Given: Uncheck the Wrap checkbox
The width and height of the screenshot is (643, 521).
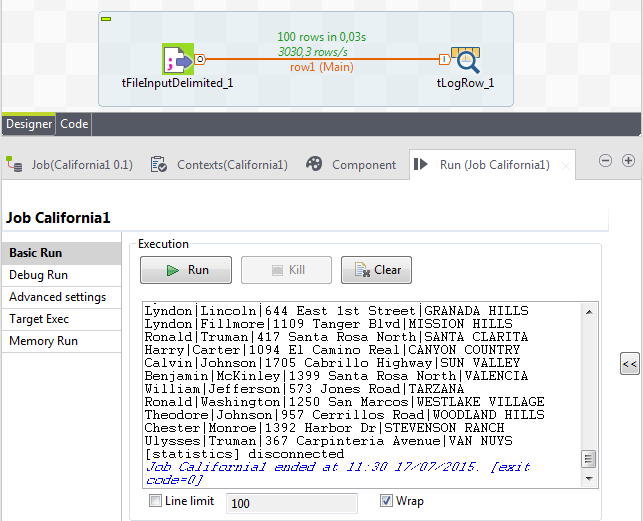Looking at the screenshot, I should point(386,500).
